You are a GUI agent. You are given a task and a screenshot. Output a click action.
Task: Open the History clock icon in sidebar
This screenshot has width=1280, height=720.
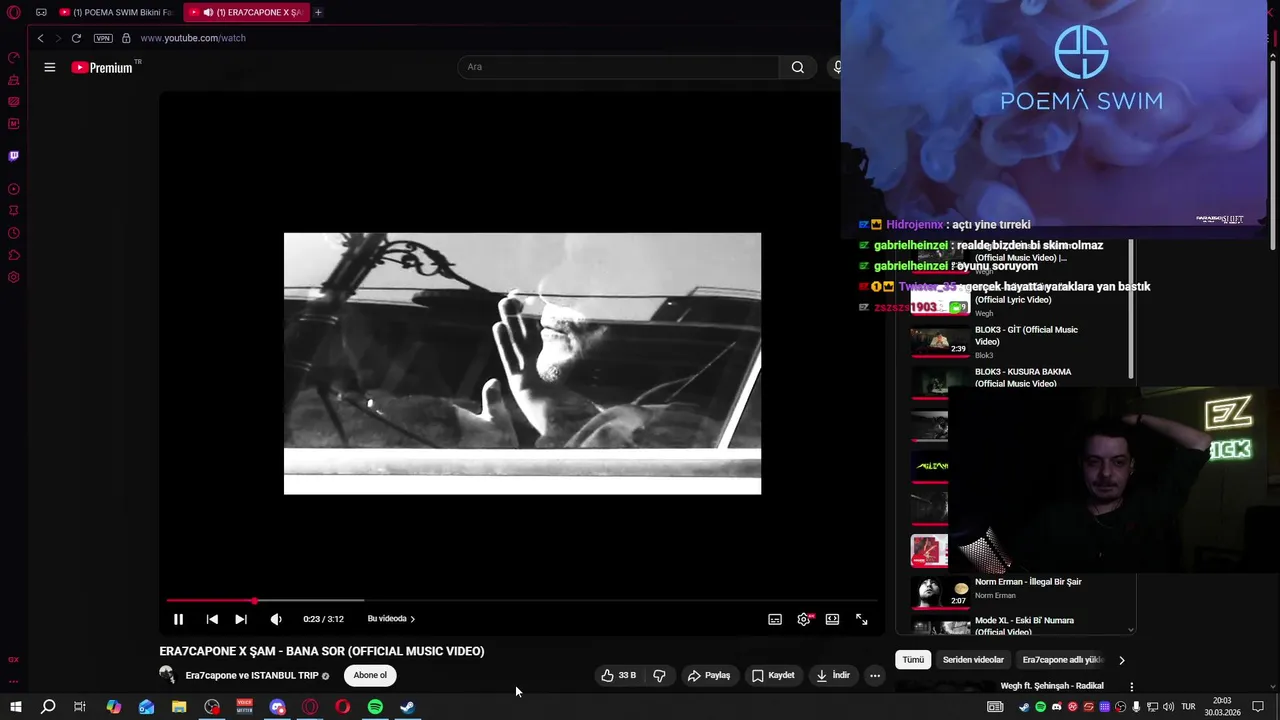(x=14, y=233)
